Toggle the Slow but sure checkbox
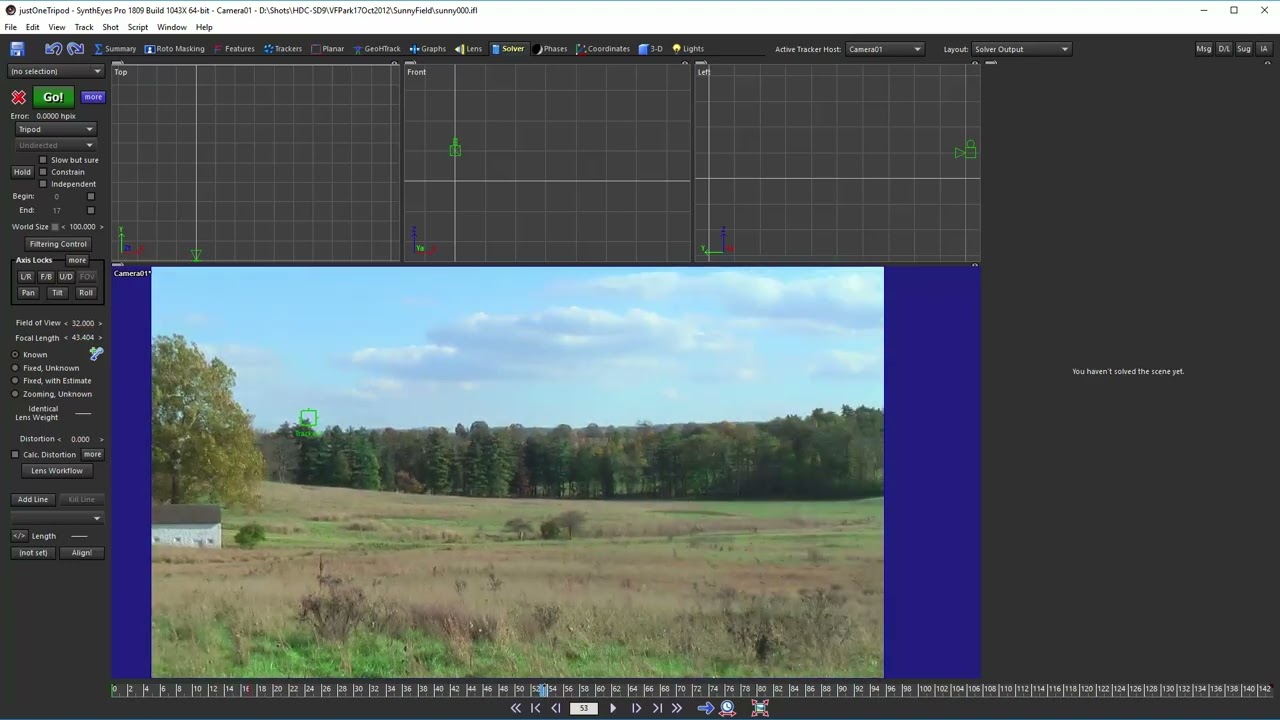The height and width of the screenshot is (720, 1280). click(x=43, y=160)
